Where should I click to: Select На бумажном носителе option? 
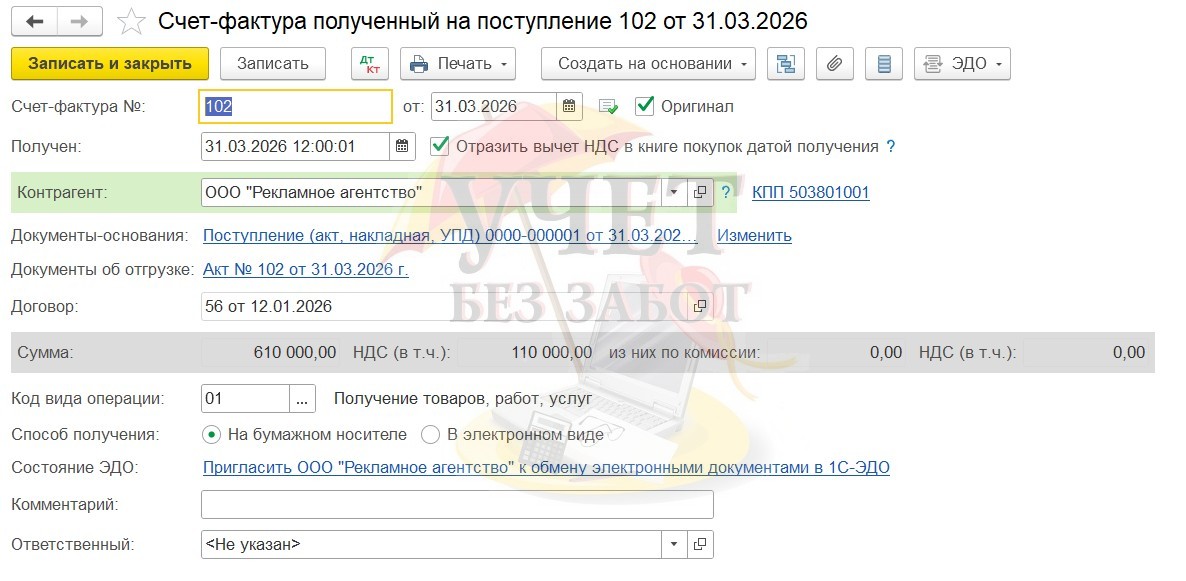[213, 435]
